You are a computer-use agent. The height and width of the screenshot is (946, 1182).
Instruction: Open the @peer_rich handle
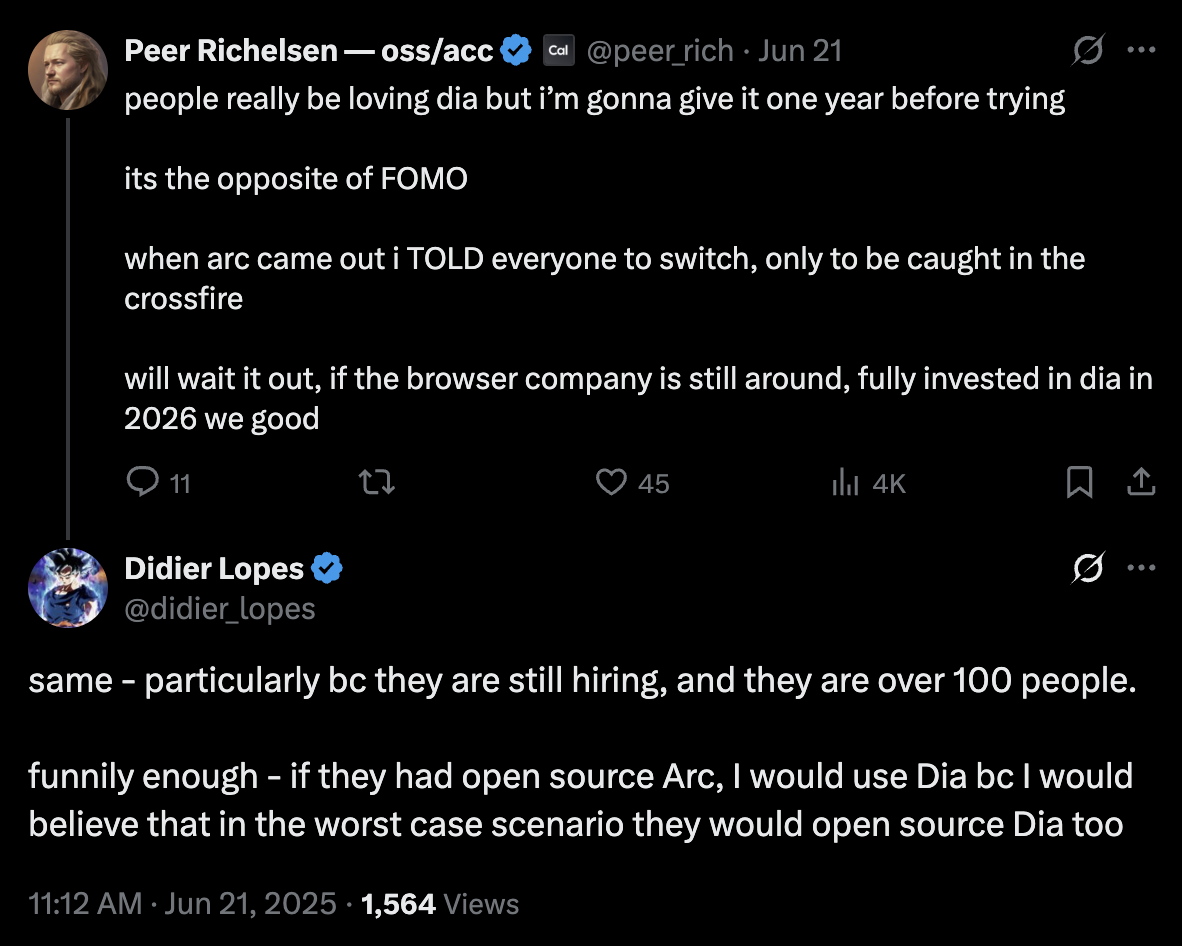pyautogui.click(x=660, y=51)
